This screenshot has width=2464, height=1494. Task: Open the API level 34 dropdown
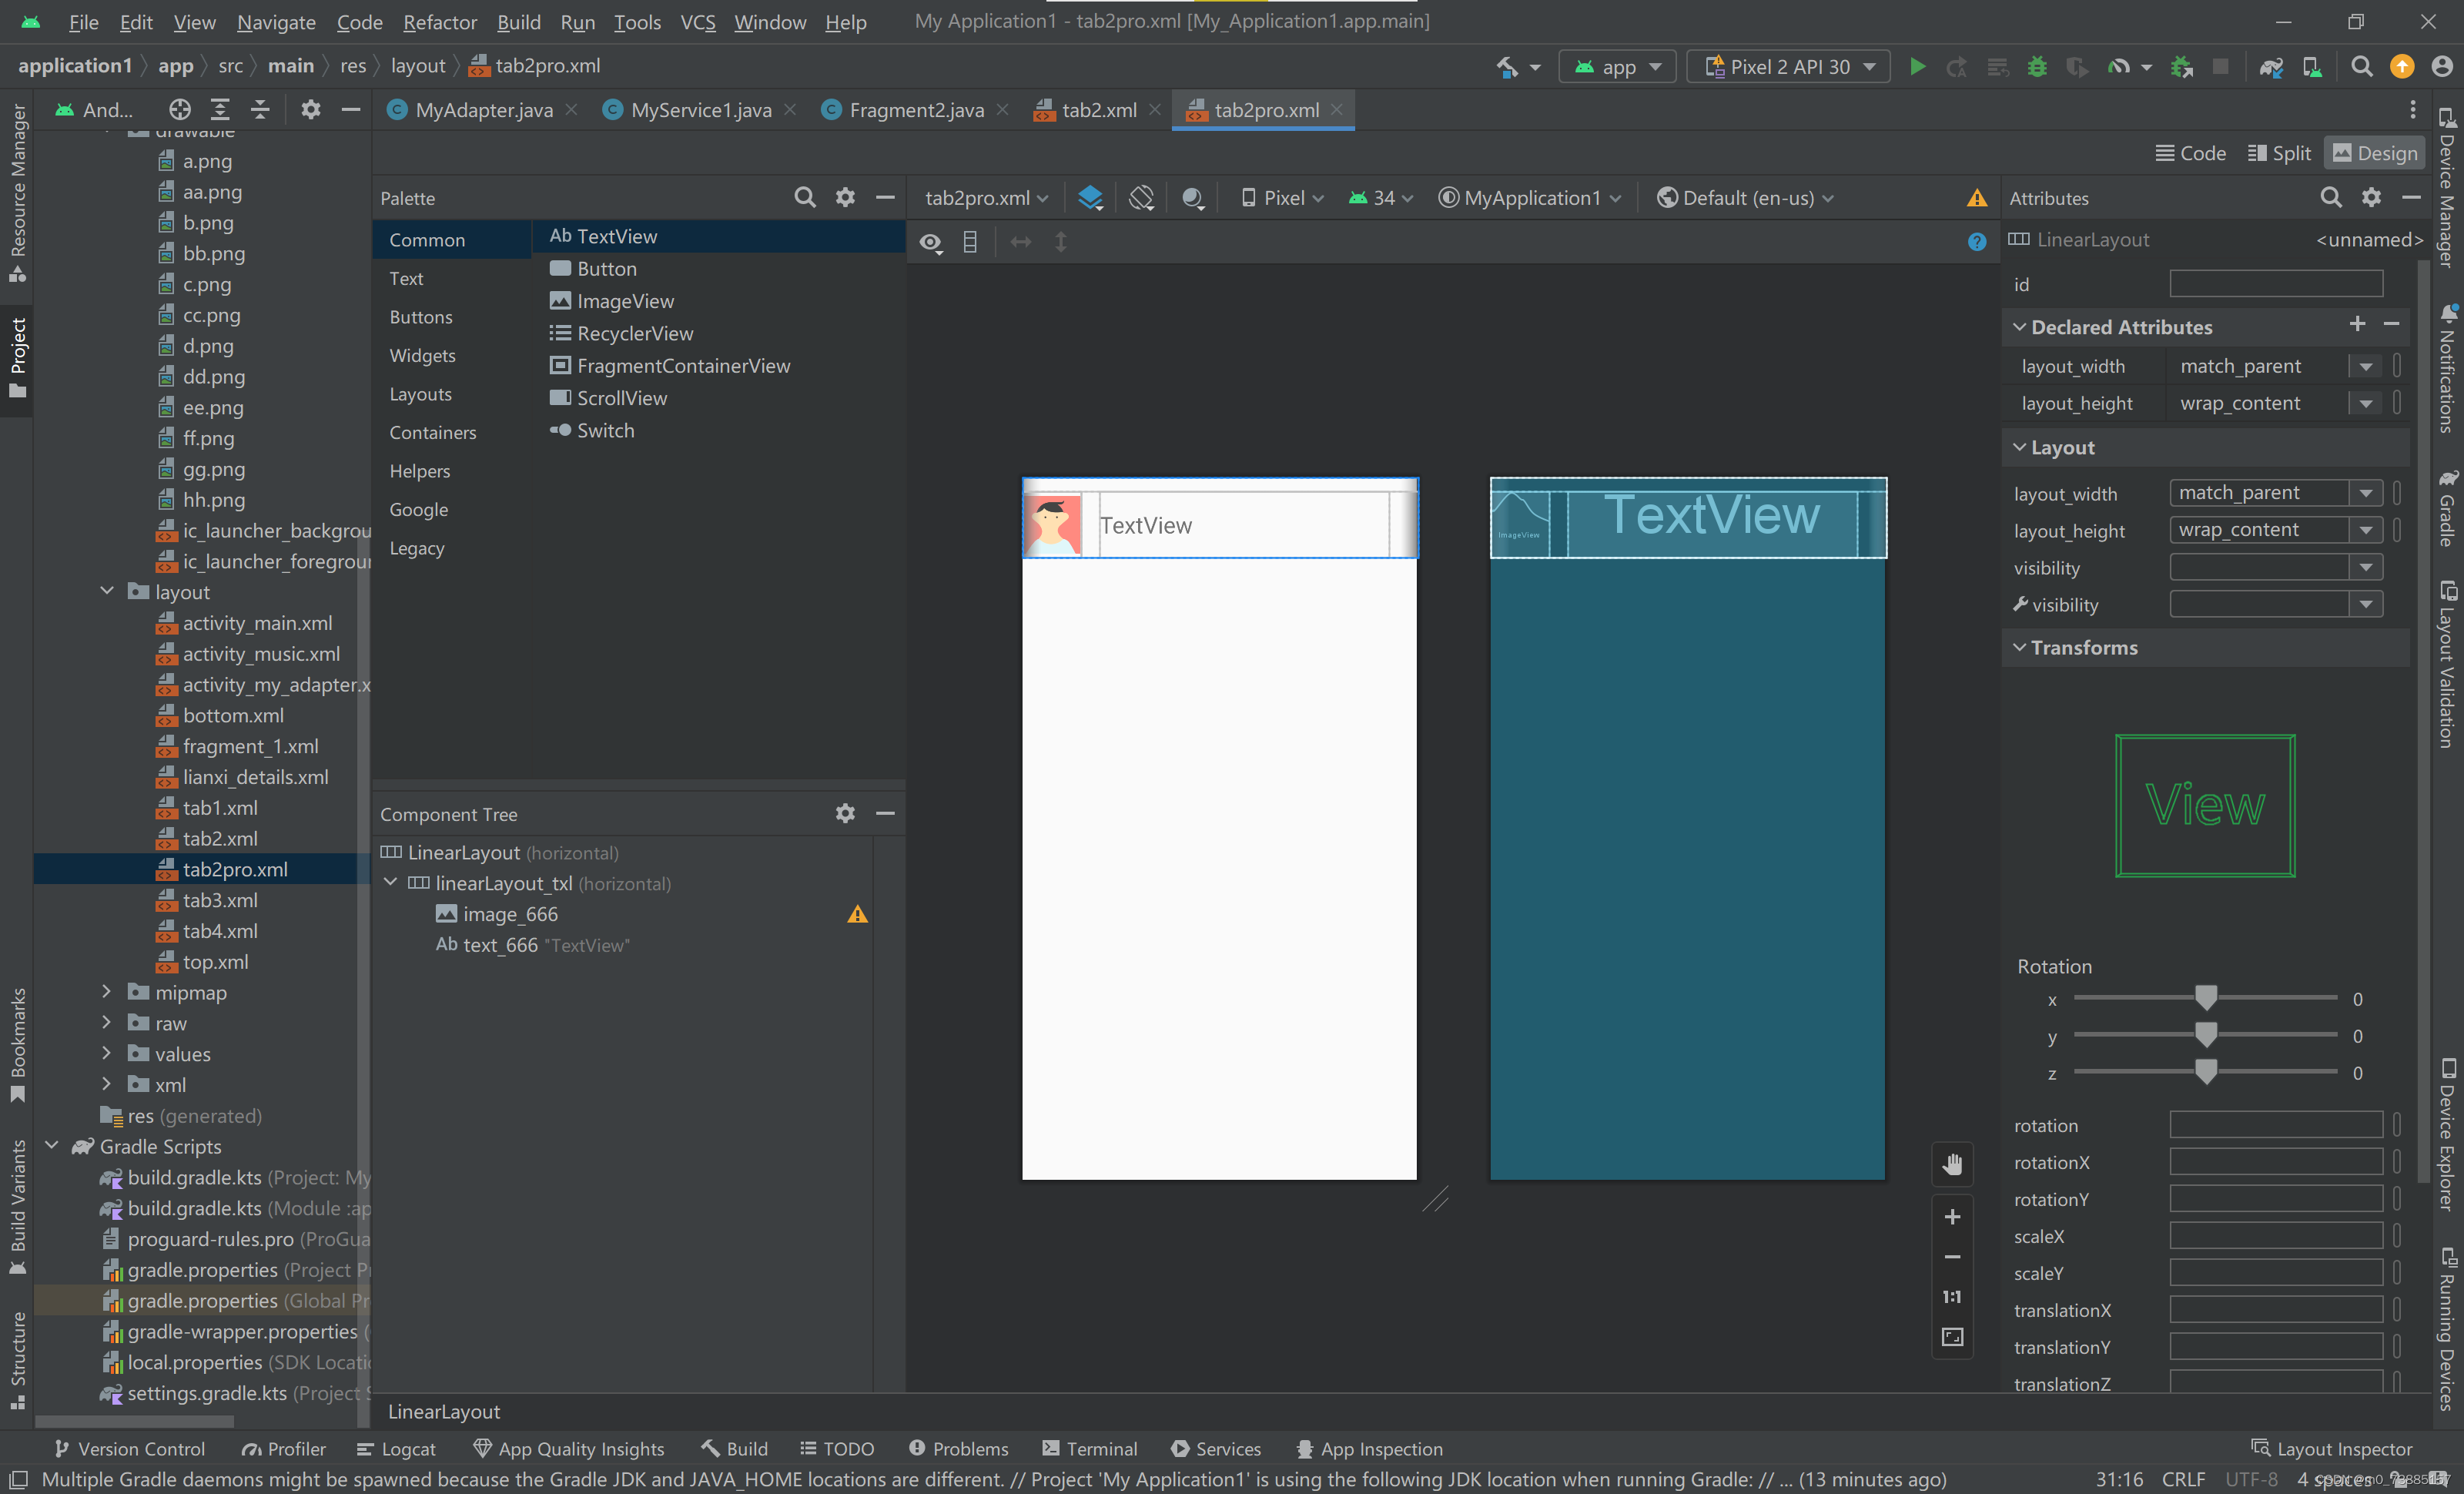coord(1380,197)
